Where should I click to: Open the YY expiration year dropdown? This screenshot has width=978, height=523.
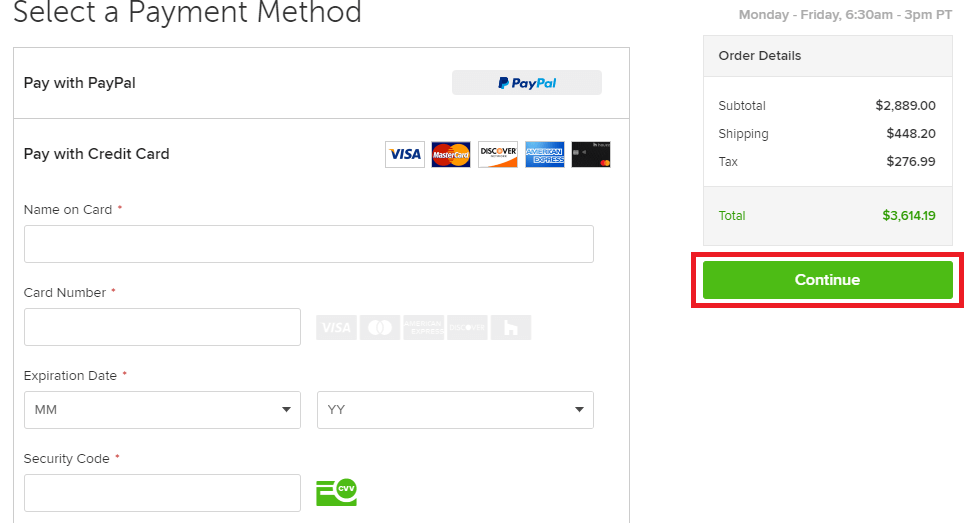click(455, 410)
